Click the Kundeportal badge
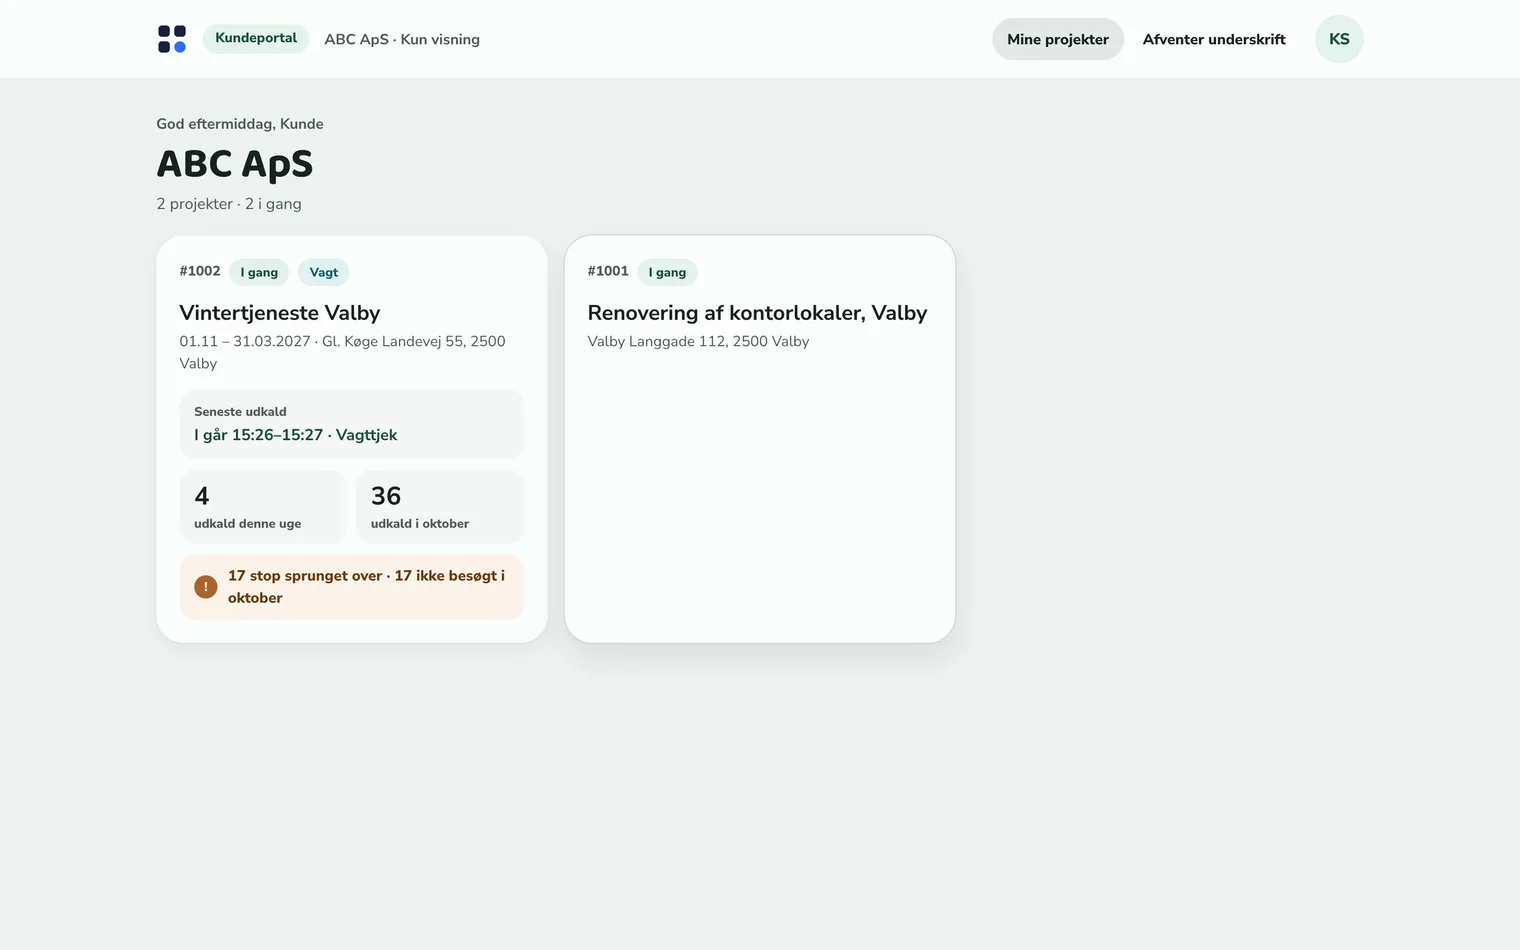The image size is (1520, 950). pos(256,38)
